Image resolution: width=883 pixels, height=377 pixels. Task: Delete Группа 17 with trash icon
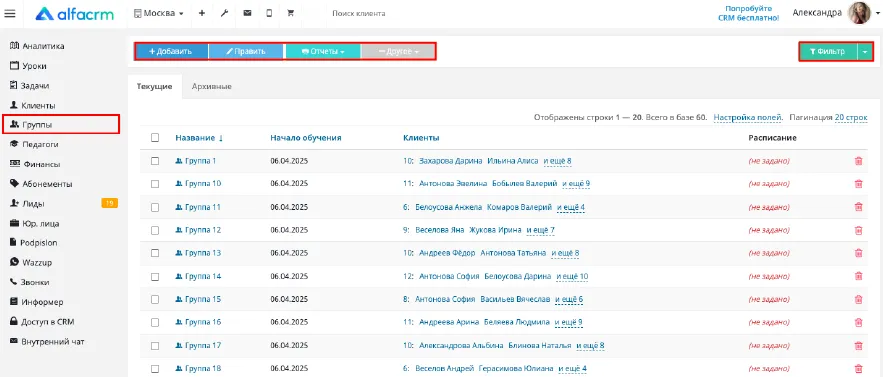coord(858,345)
